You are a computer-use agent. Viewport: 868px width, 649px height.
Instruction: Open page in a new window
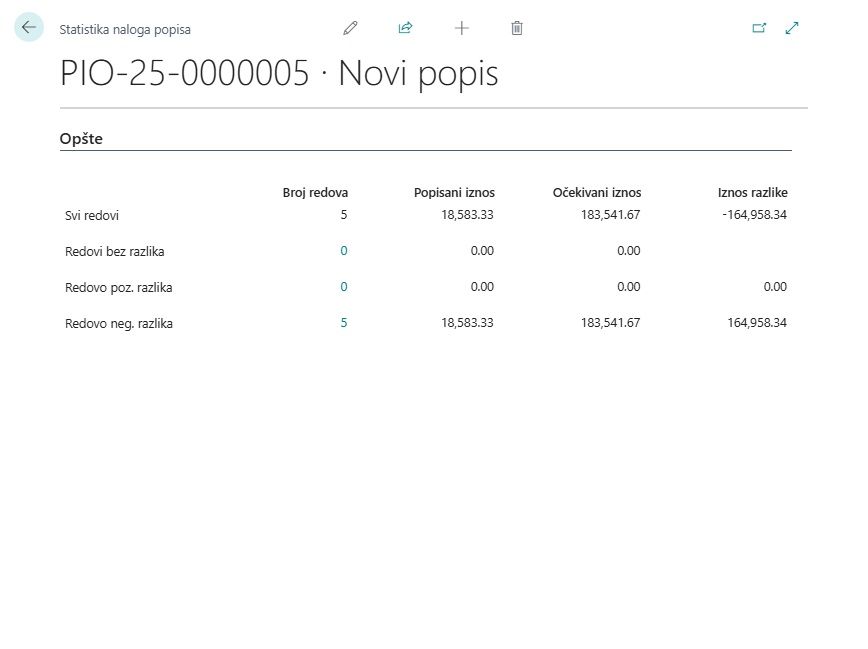(x=759, y=28)
